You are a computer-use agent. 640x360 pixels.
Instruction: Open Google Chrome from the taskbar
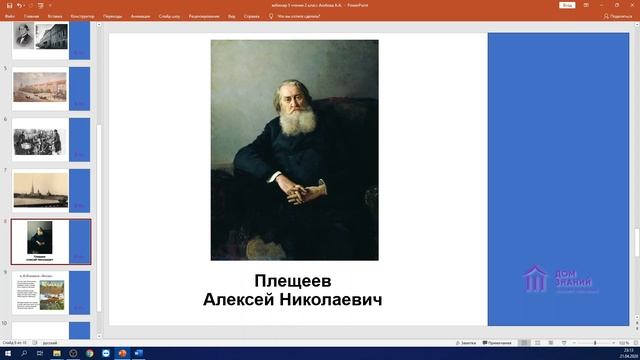(x=89, y=353)
